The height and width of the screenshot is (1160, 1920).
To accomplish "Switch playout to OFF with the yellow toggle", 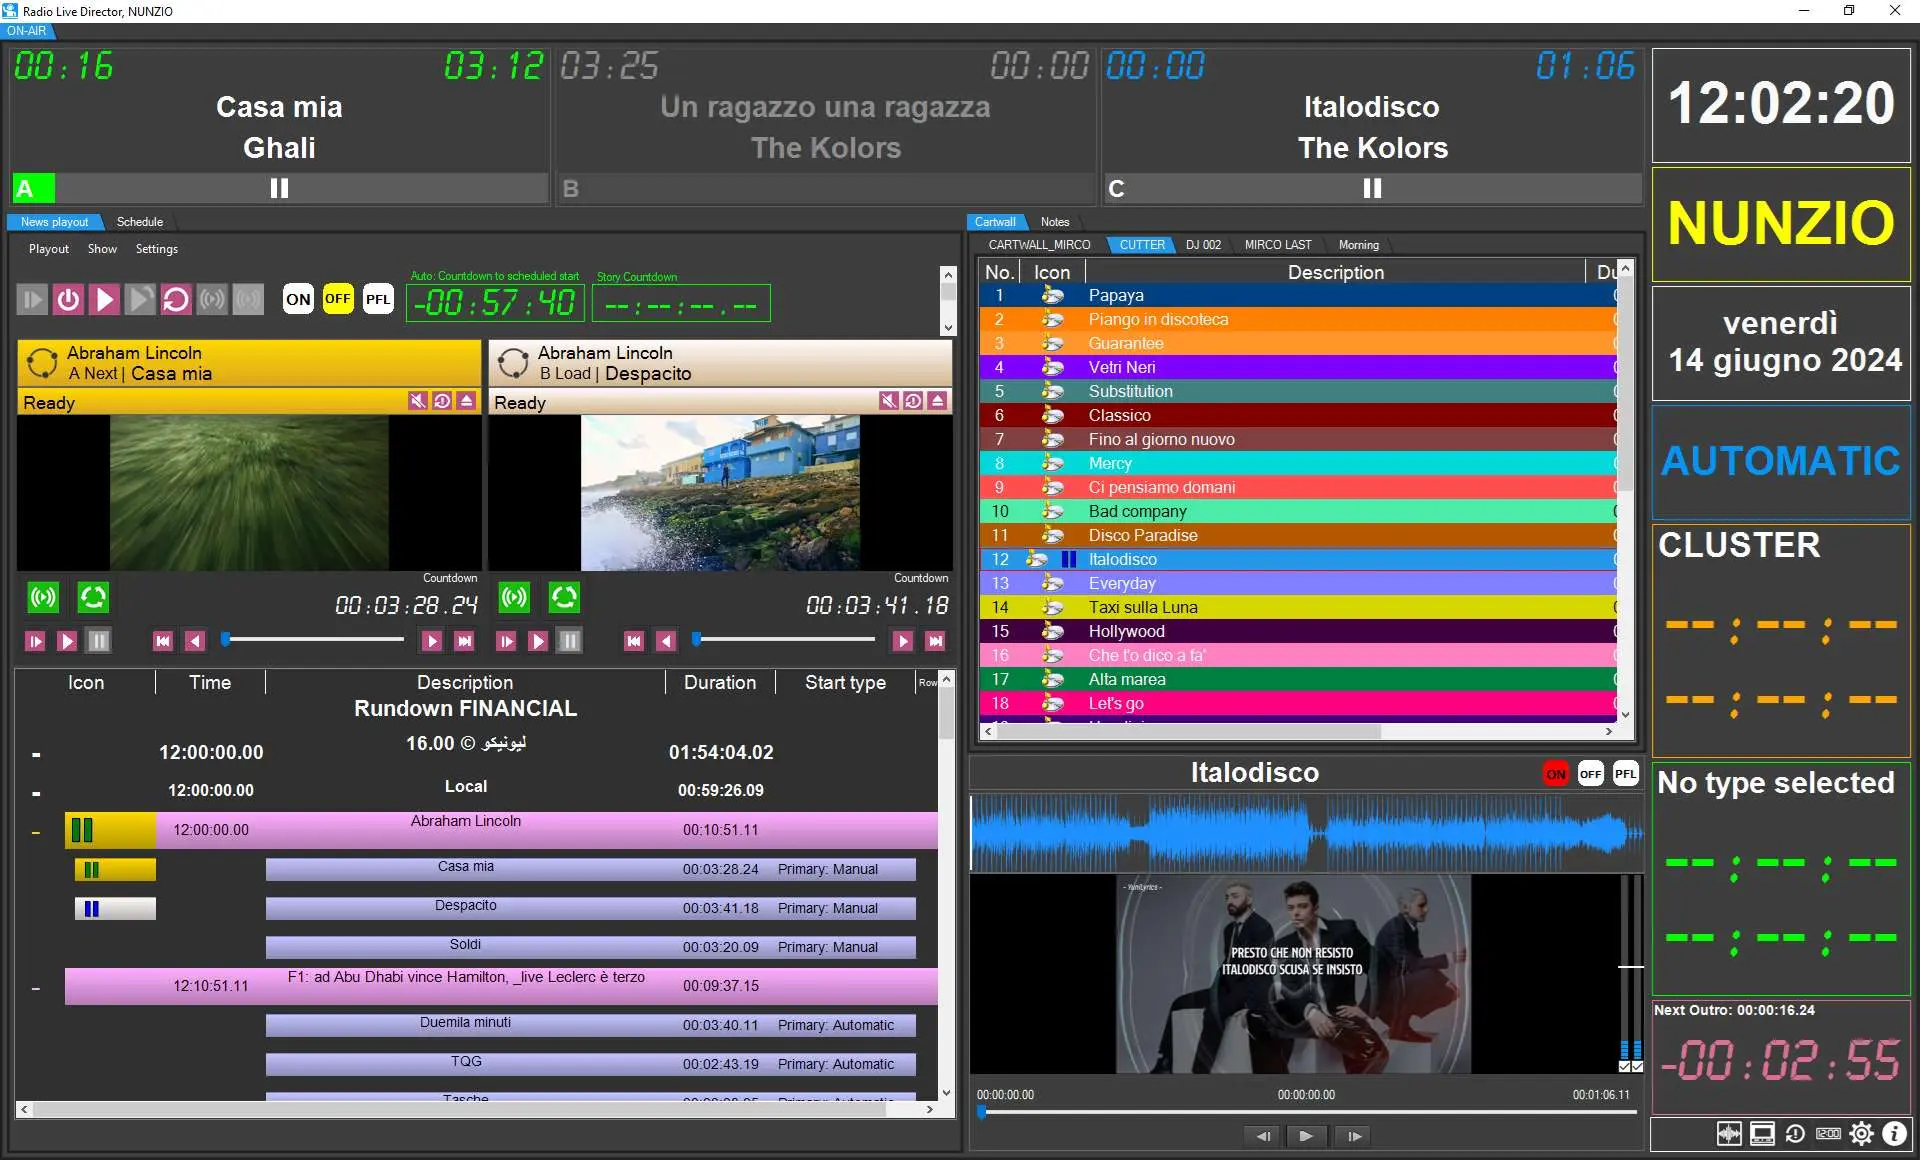I will pyautogui.click(x=338, y=299).
